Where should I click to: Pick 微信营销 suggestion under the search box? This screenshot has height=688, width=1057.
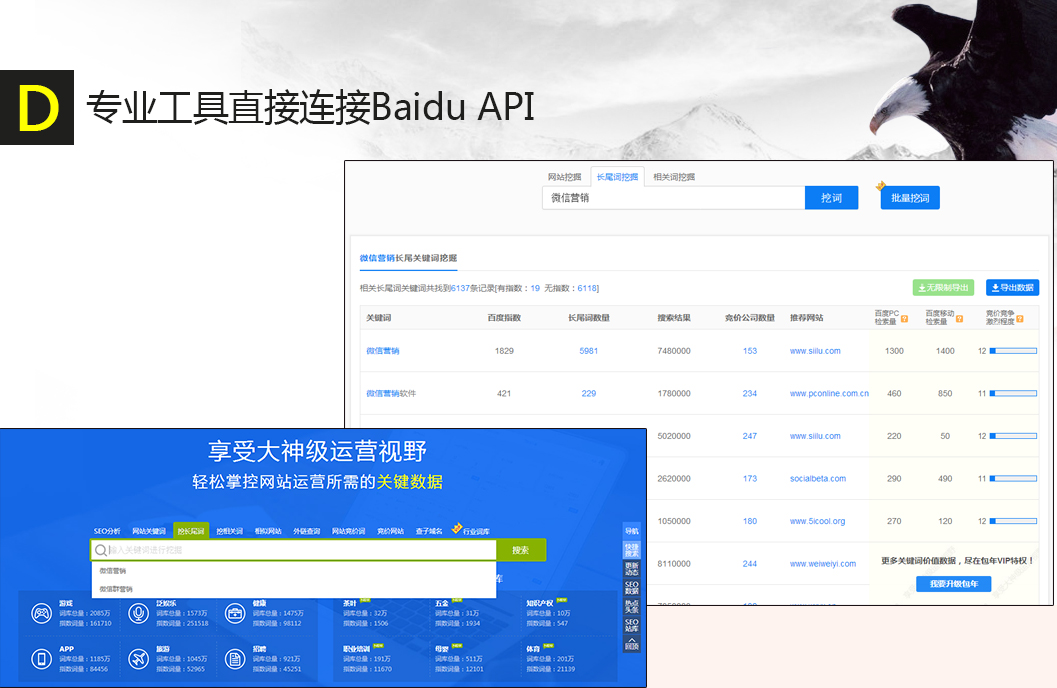(113, 571)
